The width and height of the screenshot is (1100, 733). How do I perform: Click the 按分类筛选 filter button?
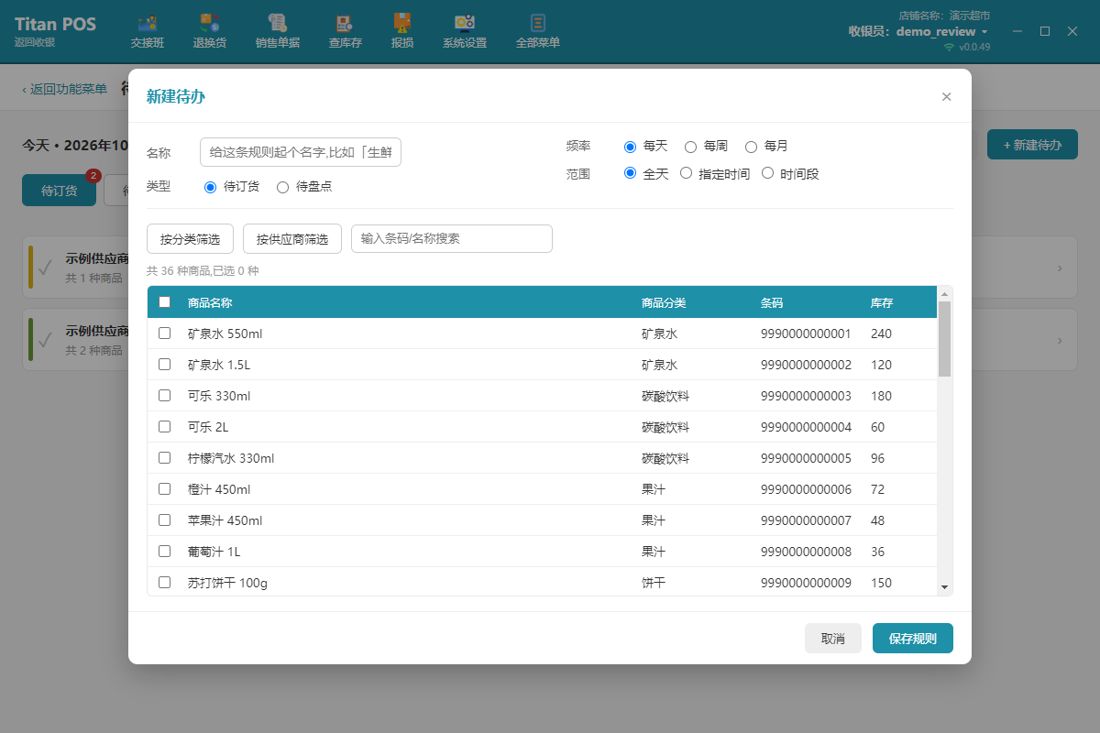pyautogui.click(x=190, y=239)
